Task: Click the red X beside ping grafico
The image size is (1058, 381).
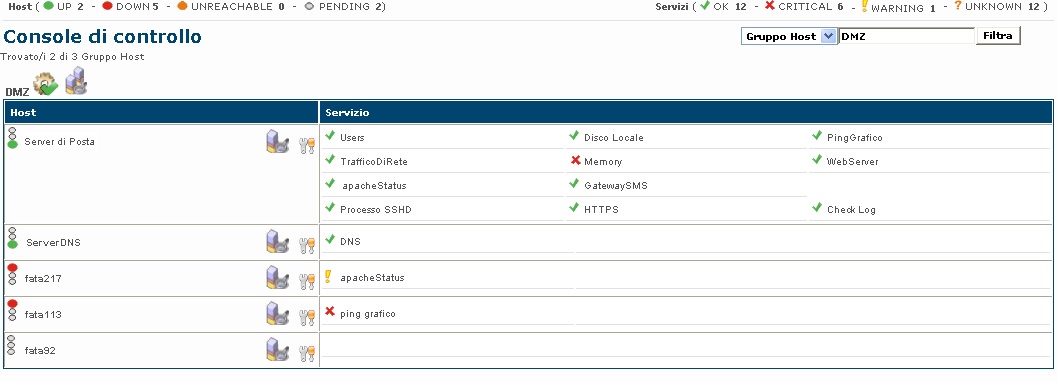Action: pos(330,312)
